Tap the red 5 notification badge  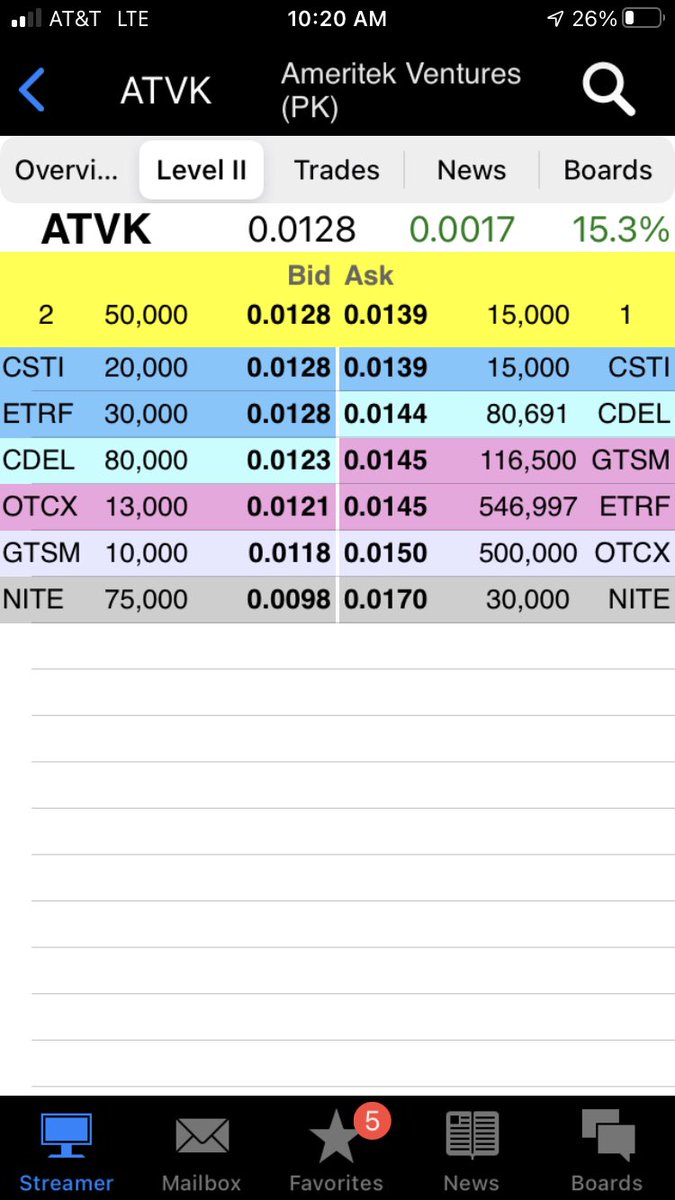[372, 1122]
